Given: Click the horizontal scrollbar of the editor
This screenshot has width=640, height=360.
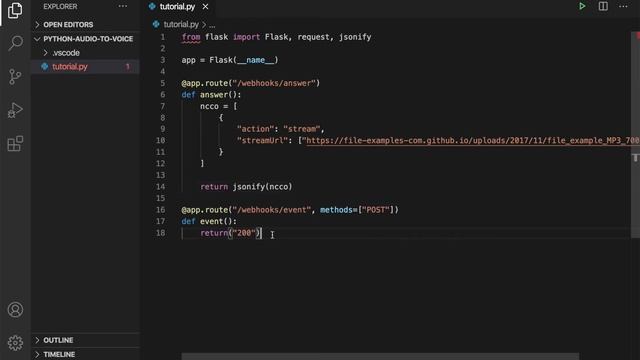Looking at the screenshot, I should tap(380, 357).
